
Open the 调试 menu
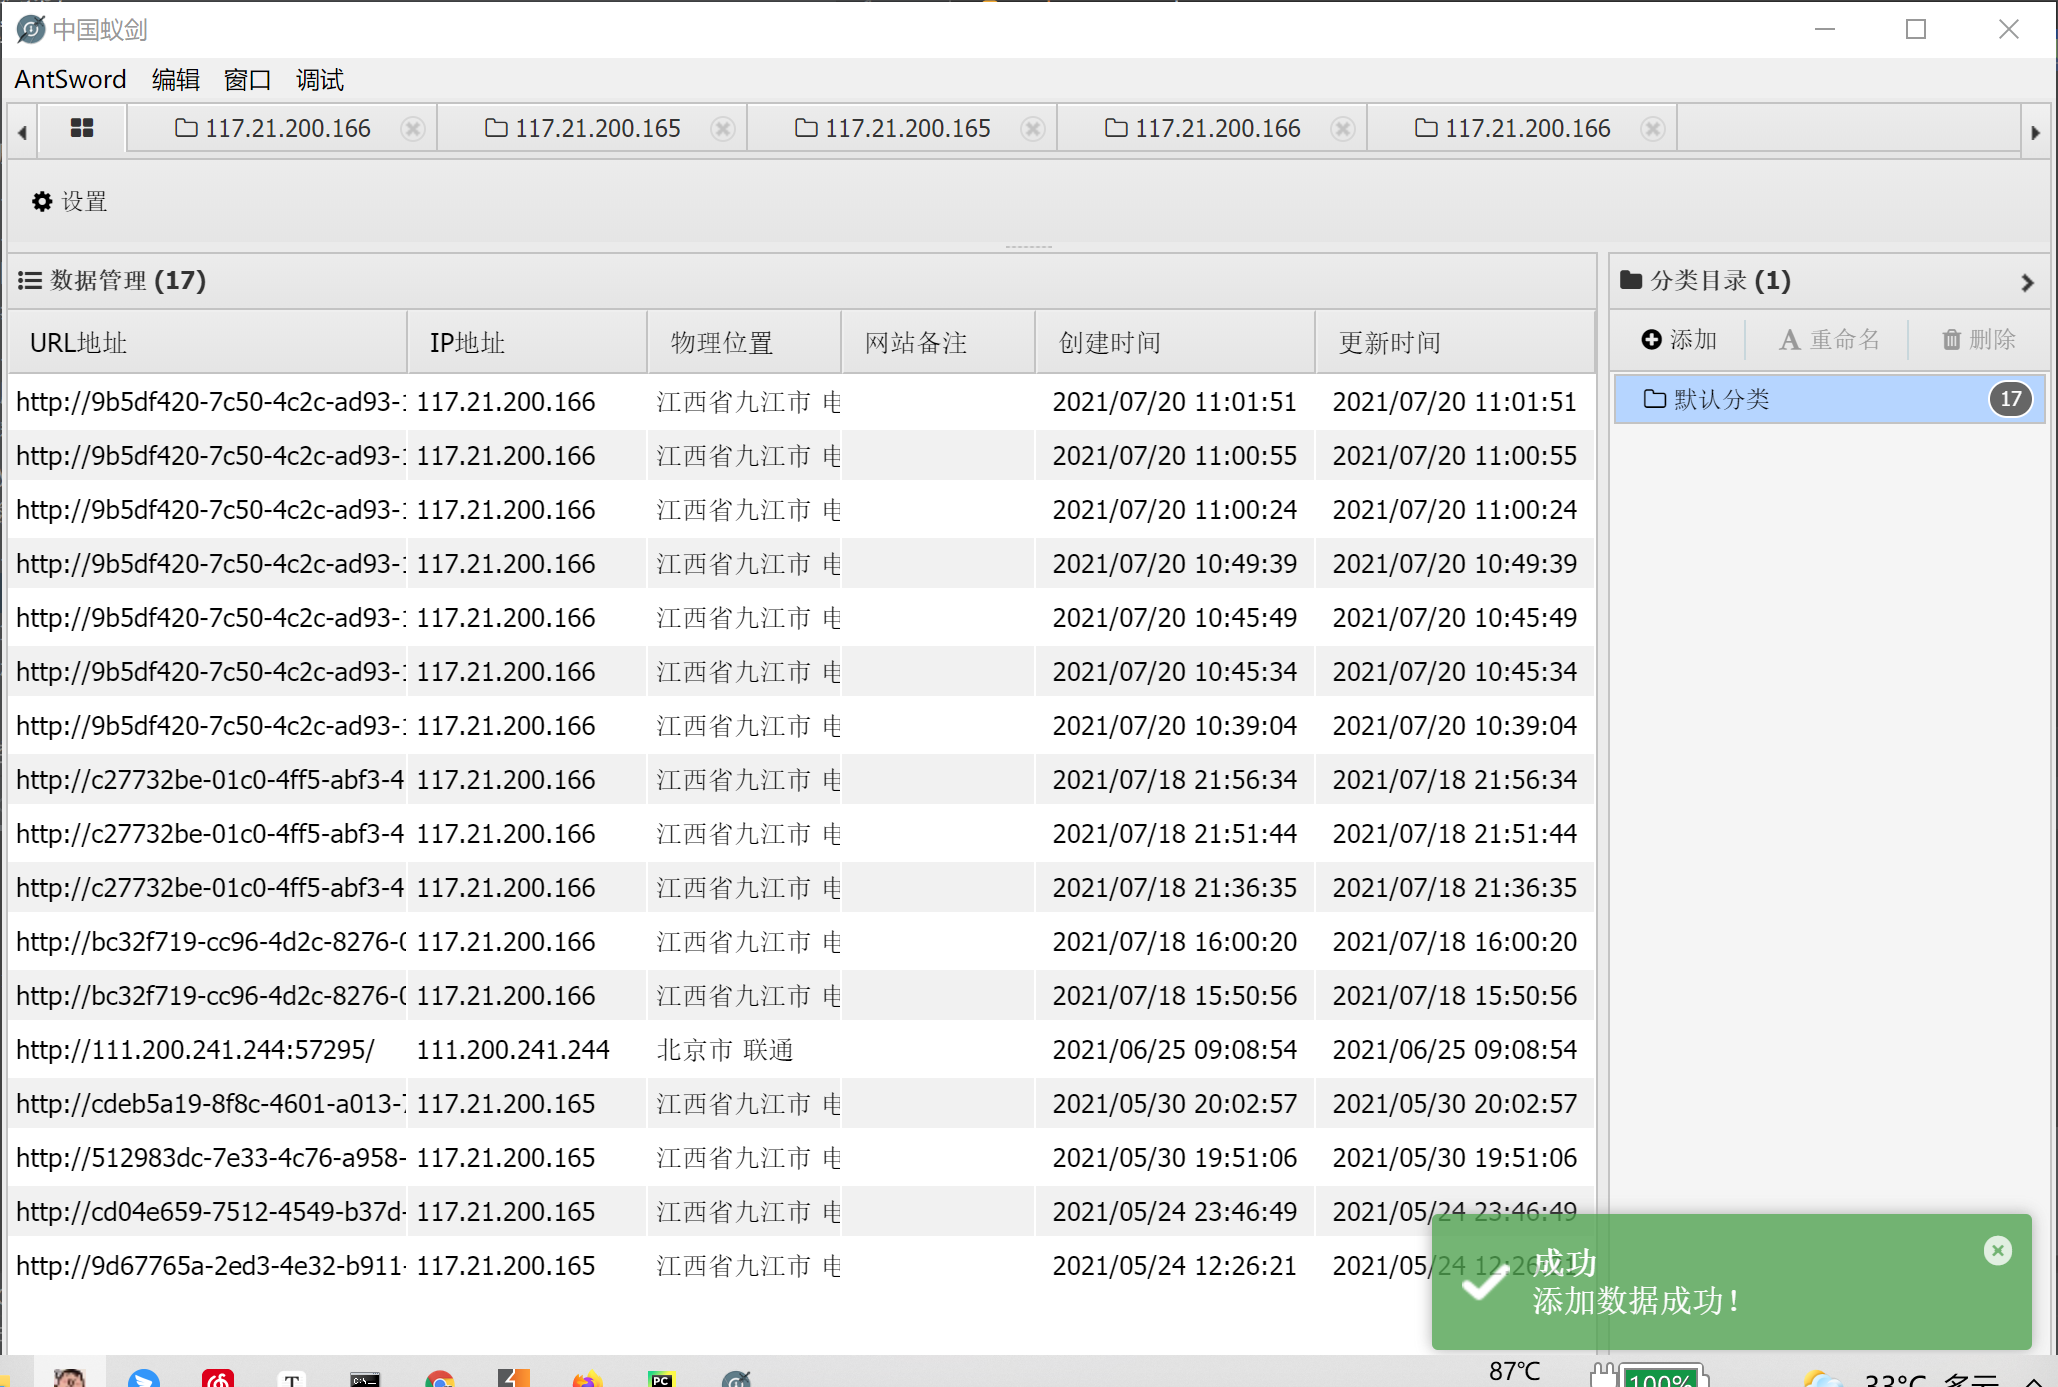(x=320, y=79)
